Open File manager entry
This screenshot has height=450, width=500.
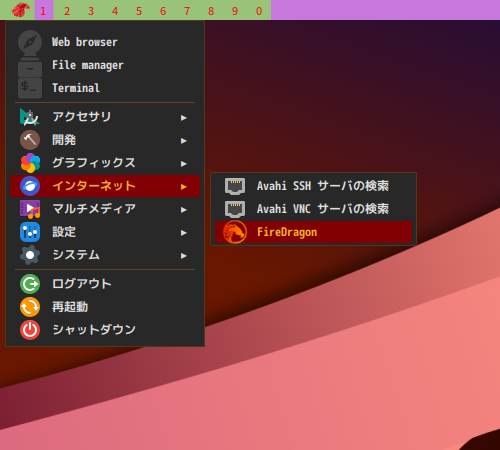click(105, 65)
